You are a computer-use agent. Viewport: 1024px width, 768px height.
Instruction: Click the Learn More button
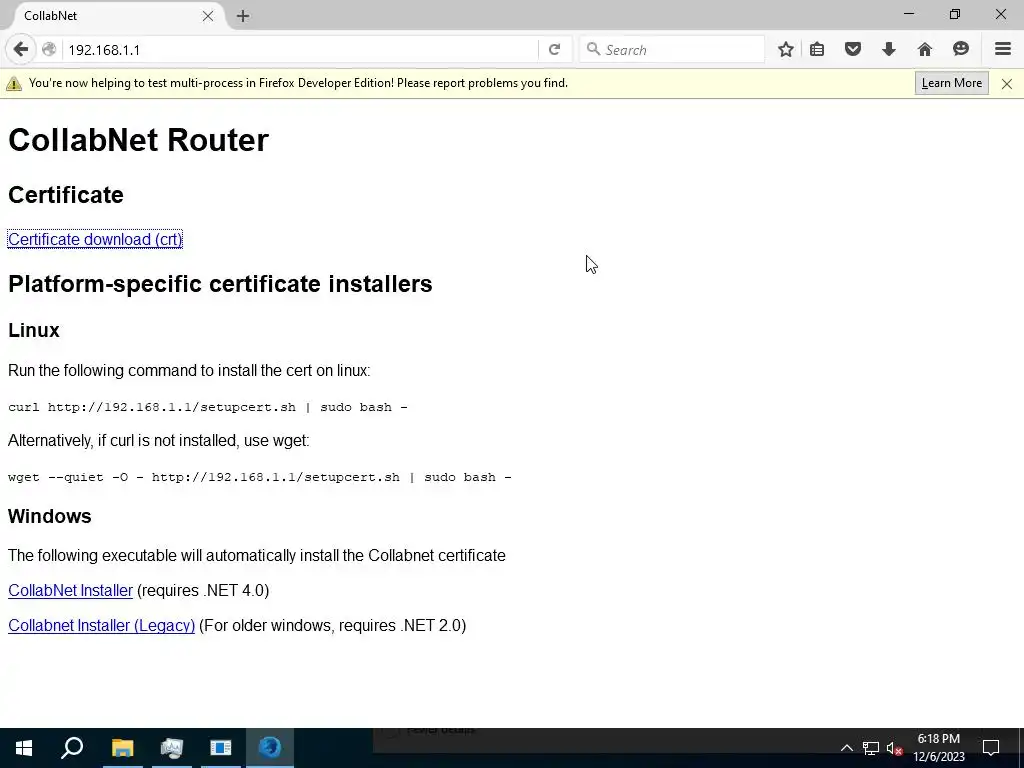952,83
